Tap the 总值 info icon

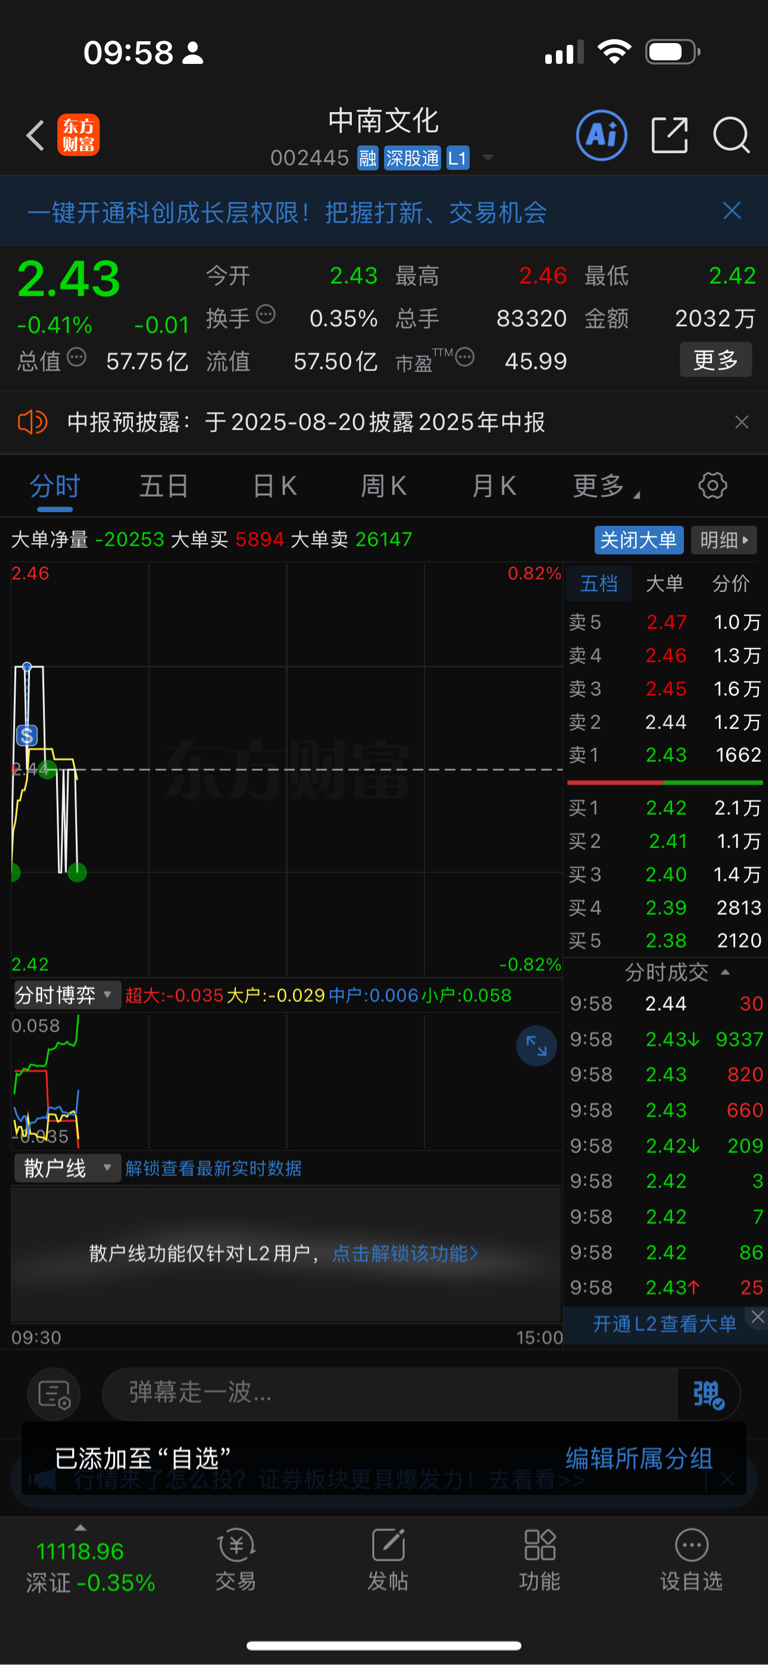pyautogui.click(x=77, y=356)
